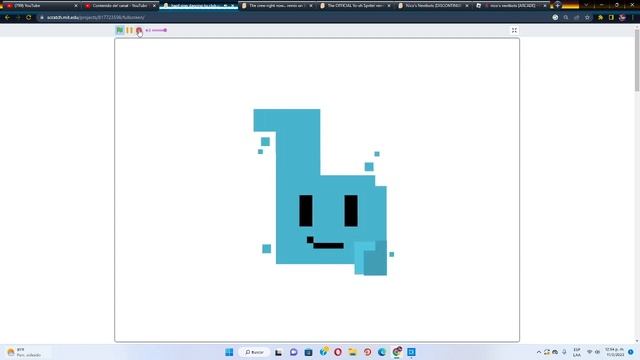Image resolution: width=640 pixels, height=360 pixels.
Task: Open the browser side panel icon
Action: click(611, 18)
